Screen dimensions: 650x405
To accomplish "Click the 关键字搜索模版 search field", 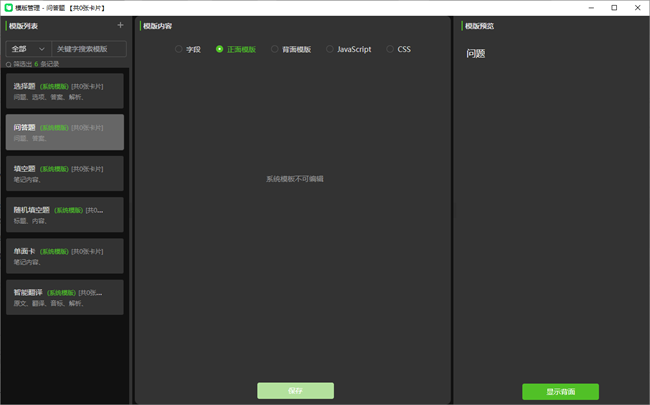I will point(89,48).
